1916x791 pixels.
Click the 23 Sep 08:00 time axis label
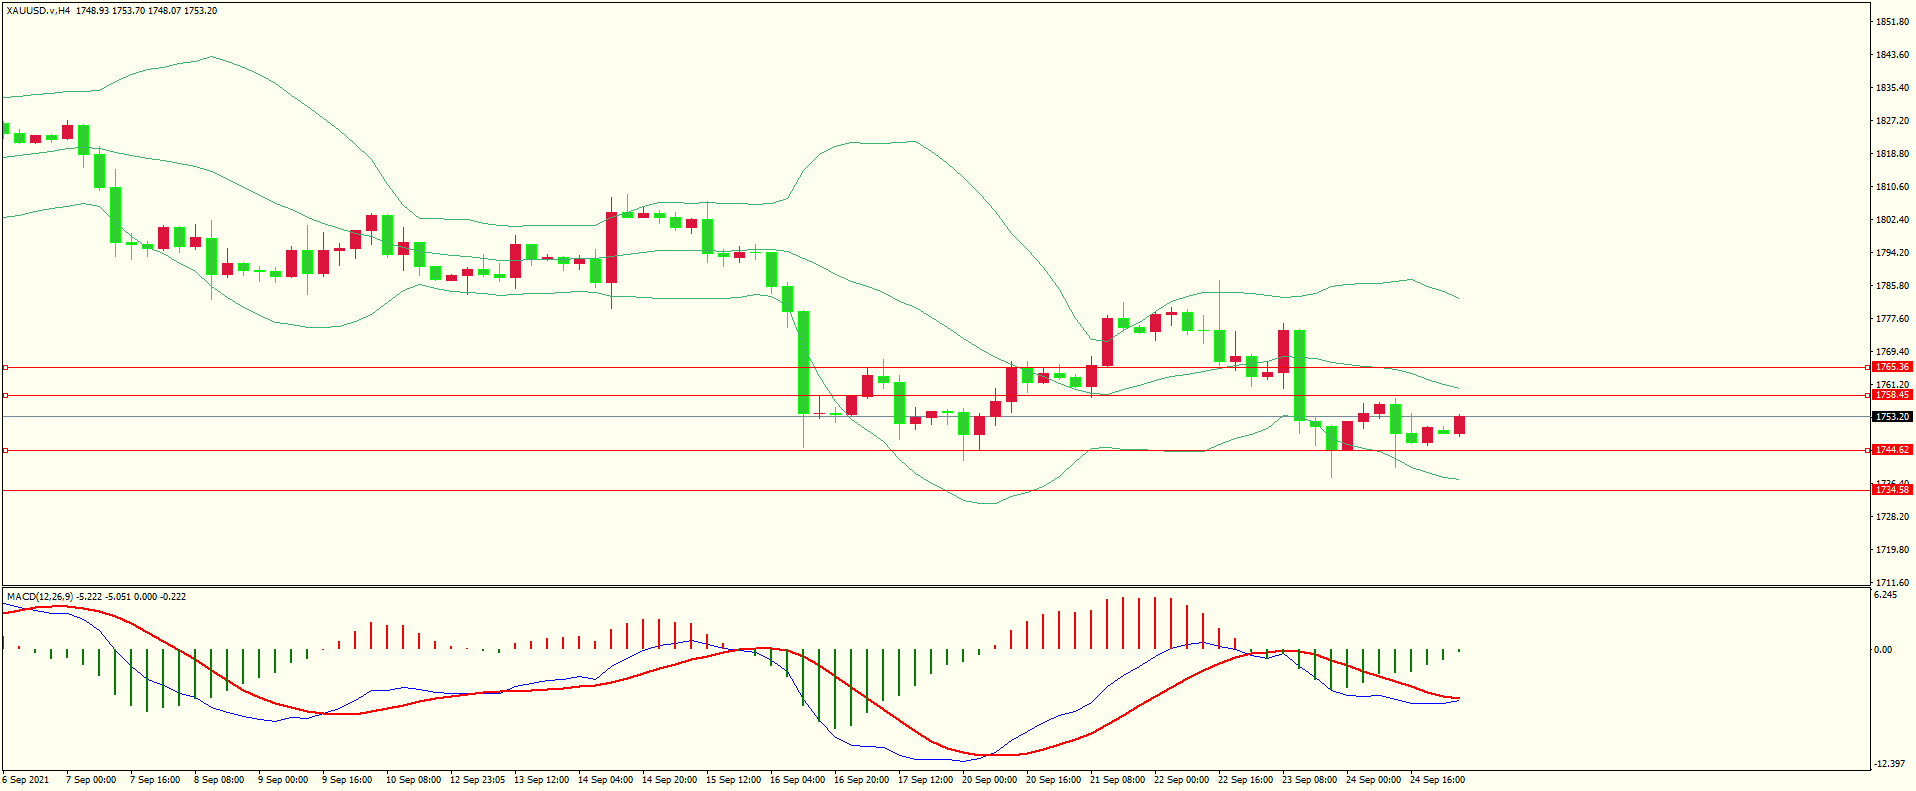[1309, 779]
